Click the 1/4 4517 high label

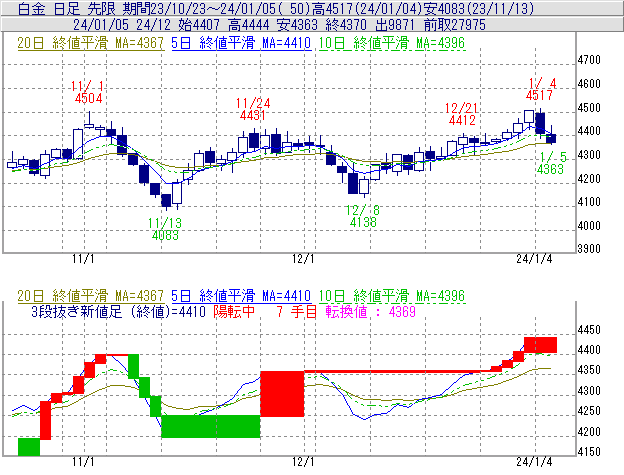coord(540,90)
